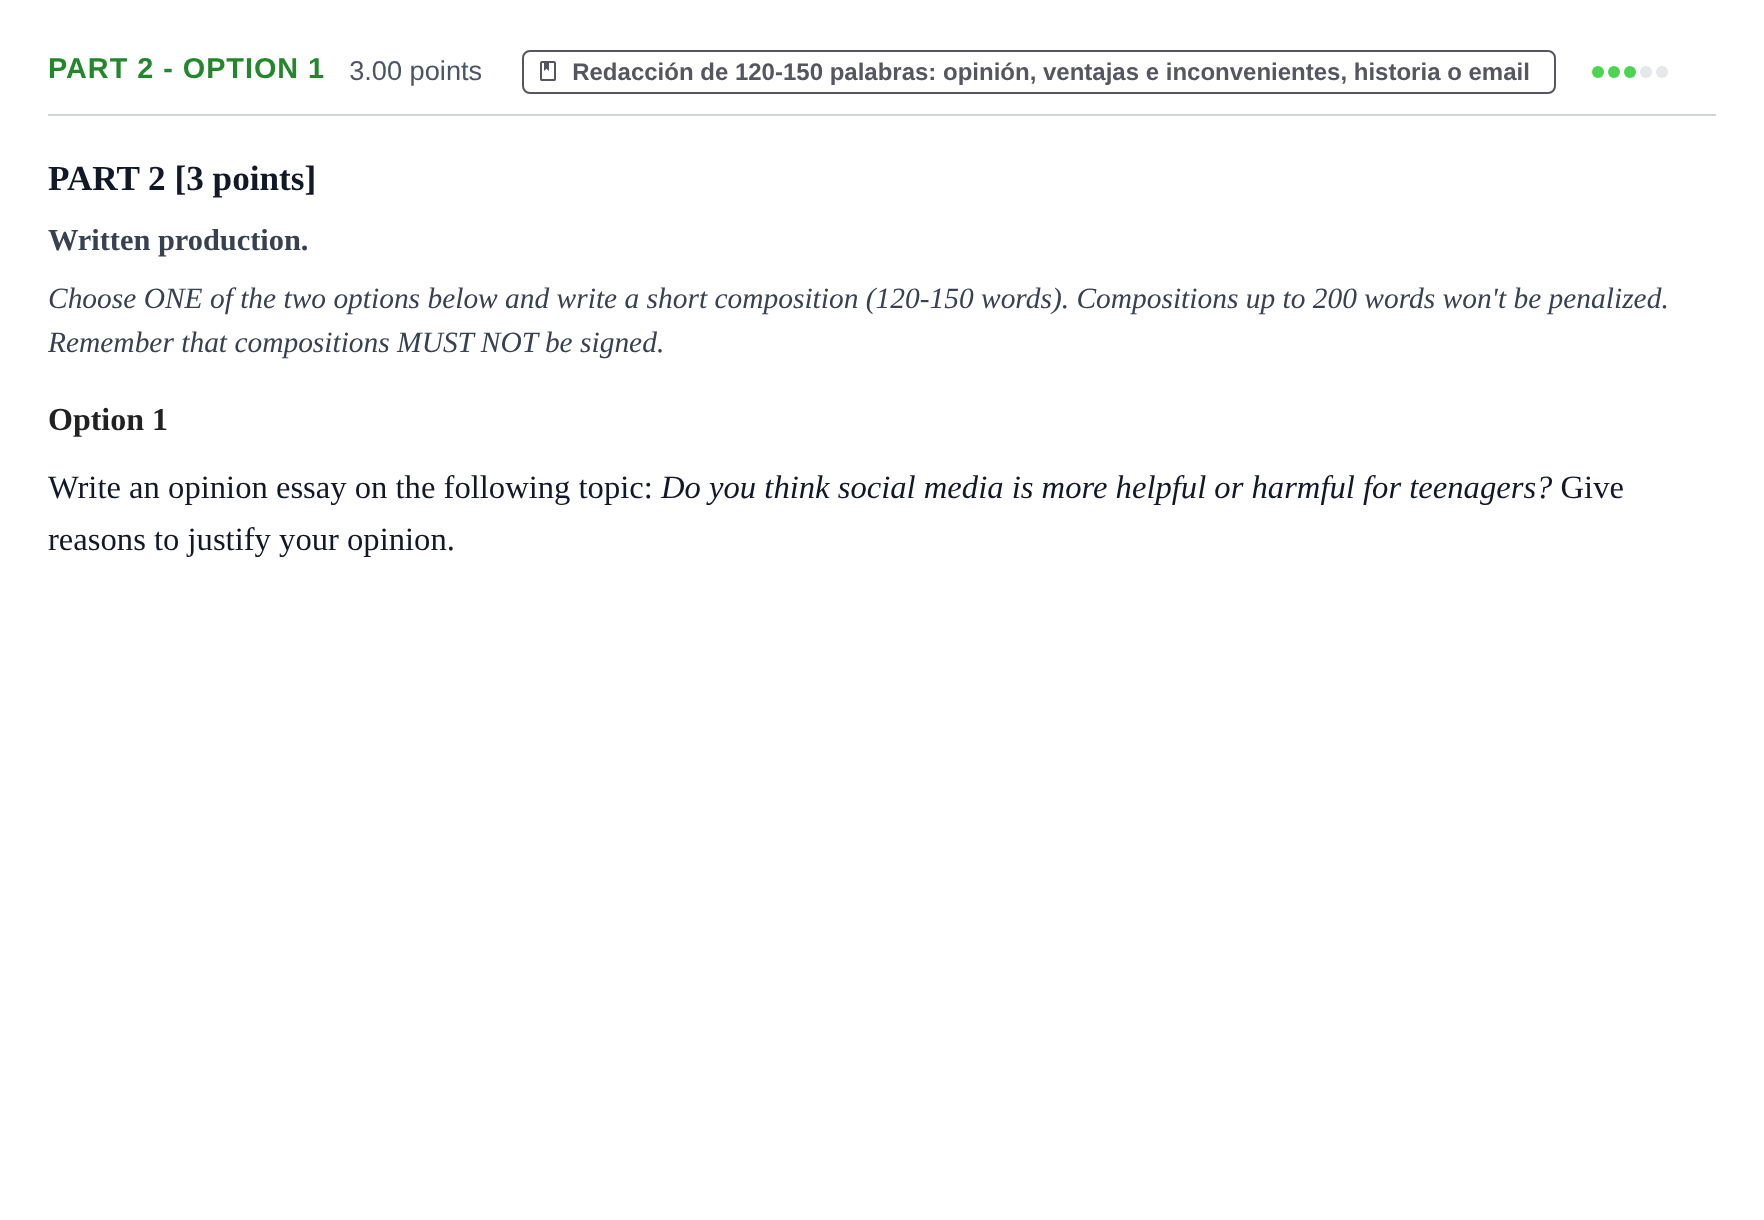The width and height of the screenshot is (1764, 1220).
Task: Select the PART 2 [3 points] heading
Action: pos(182,179)
